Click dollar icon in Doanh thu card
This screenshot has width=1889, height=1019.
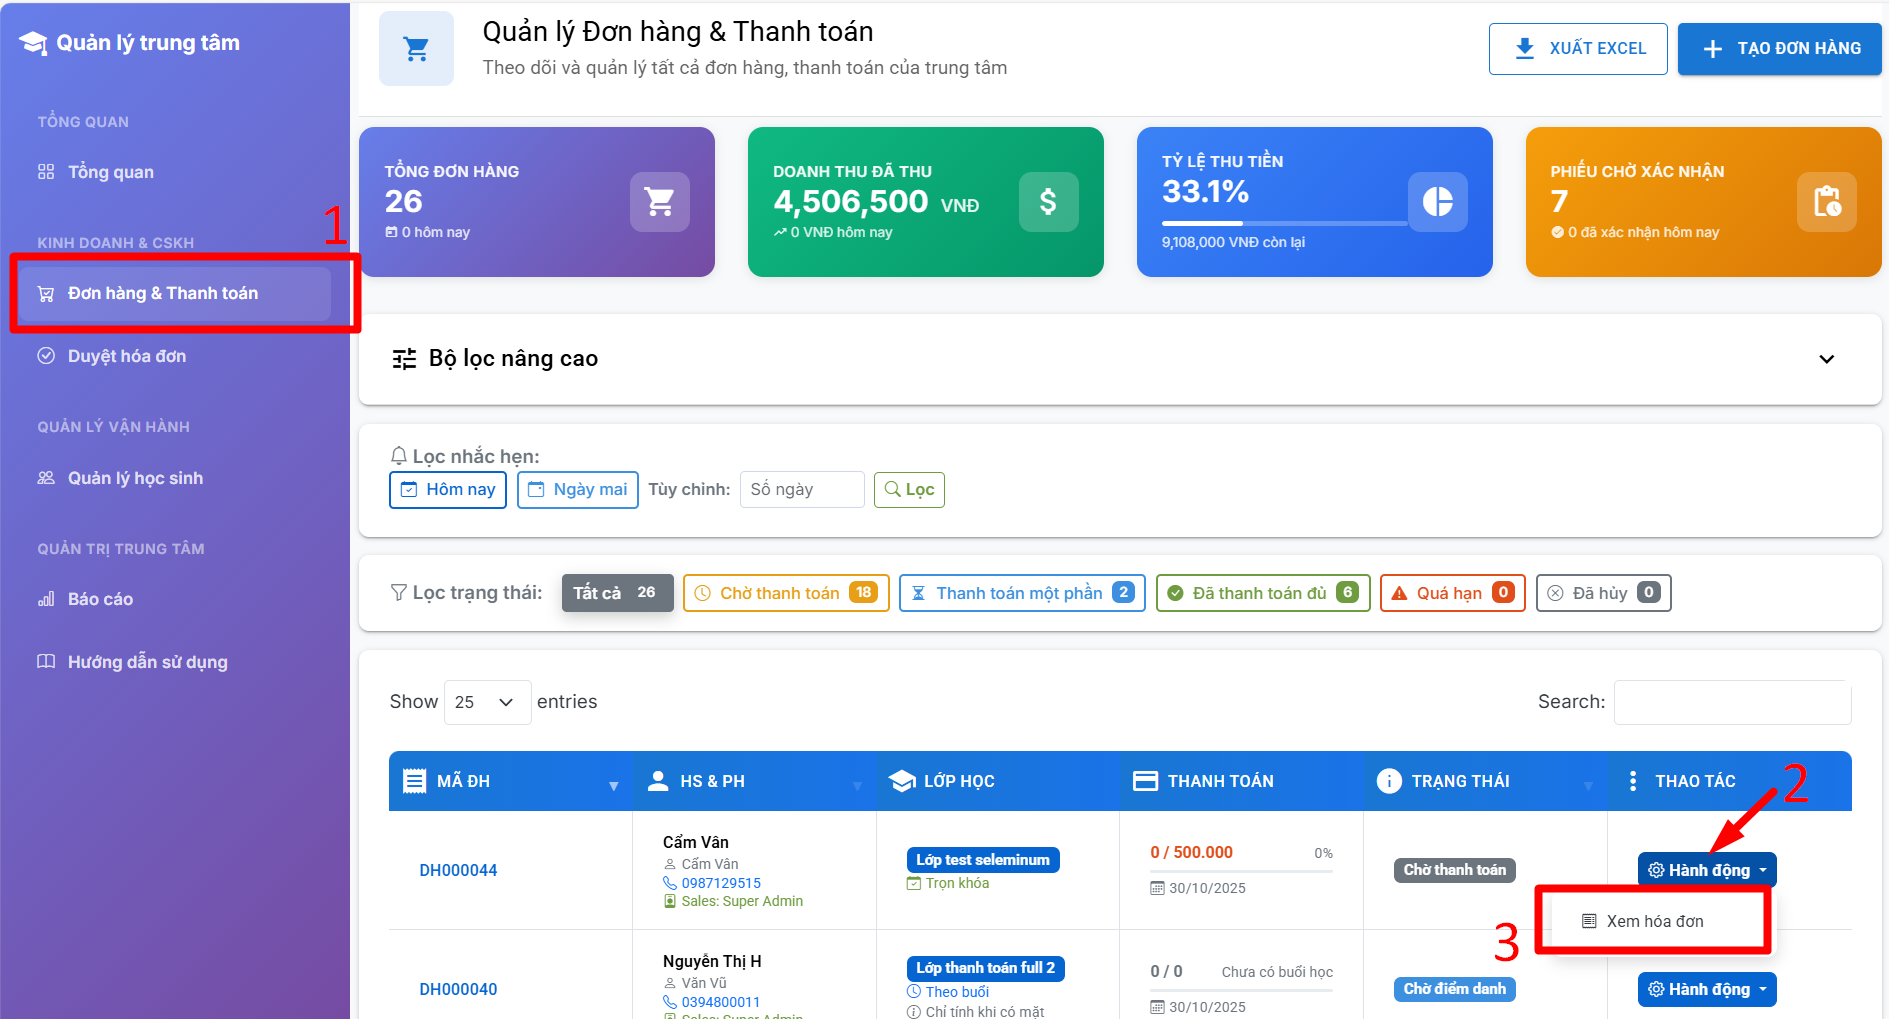(x=1048, y=202)
